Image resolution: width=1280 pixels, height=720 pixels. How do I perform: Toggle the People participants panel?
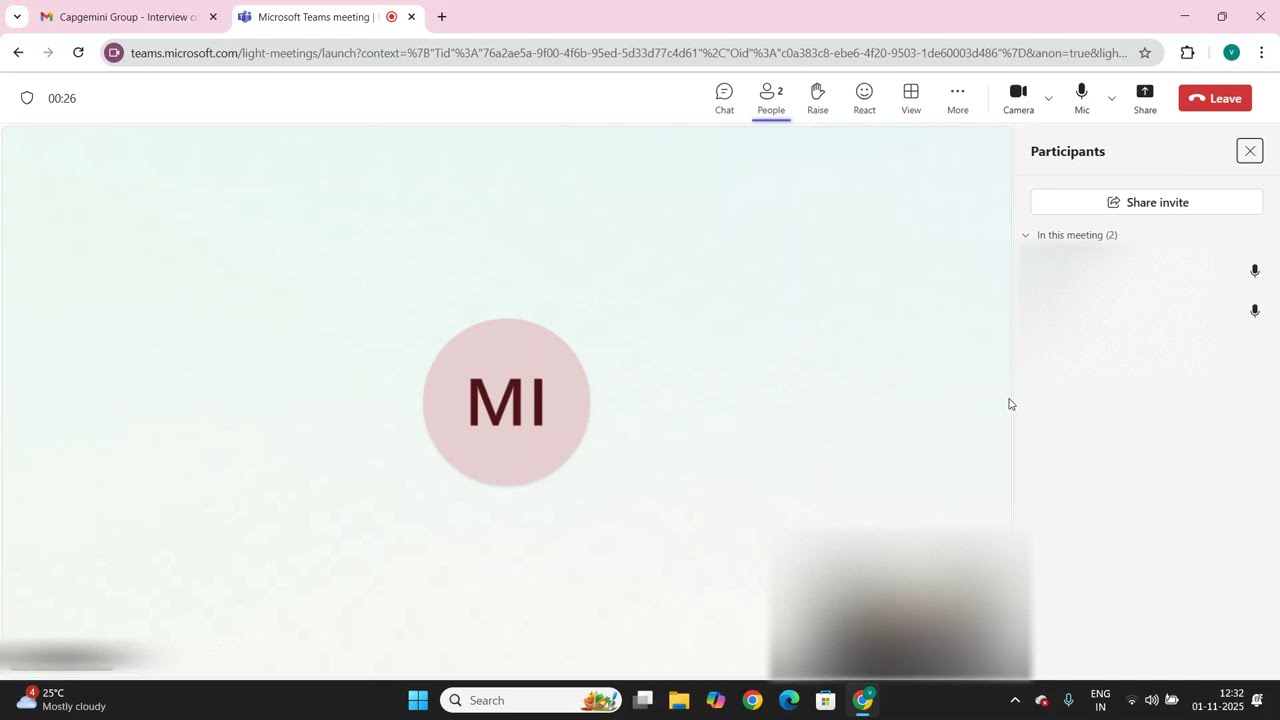click(x=771, y=98)
